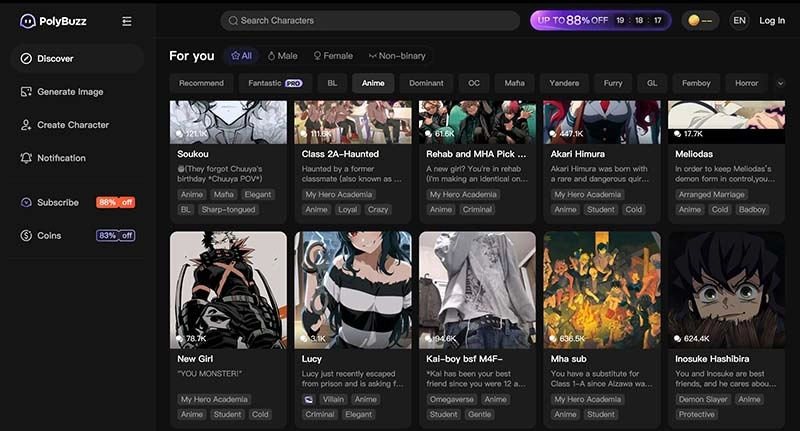The image size is (800, 431).
Task: Click the 78.7K chat count on New Girl
Action: click(x=191, y=339)
